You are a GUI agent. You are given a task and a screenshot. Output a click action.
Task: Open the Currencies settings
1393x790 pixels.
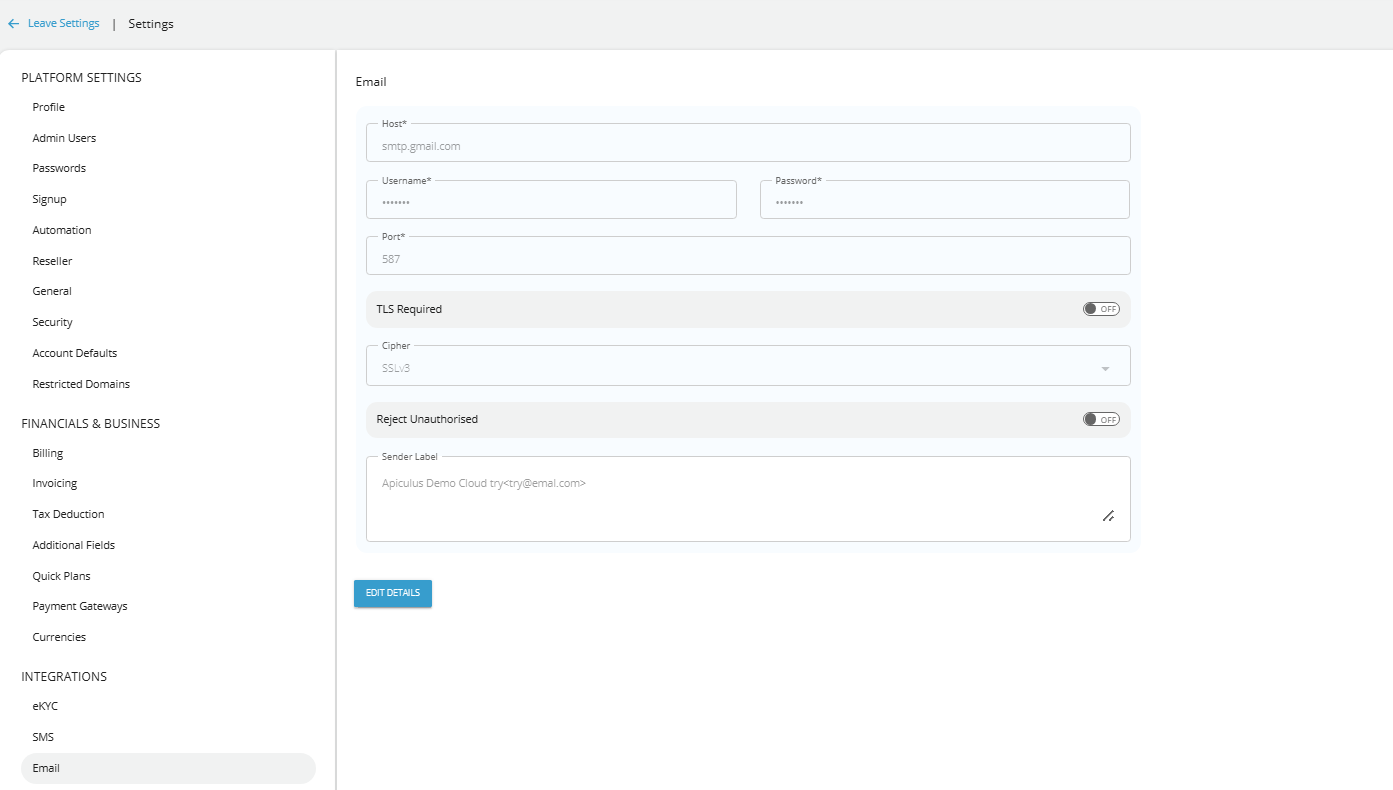(x=59, y=636)
